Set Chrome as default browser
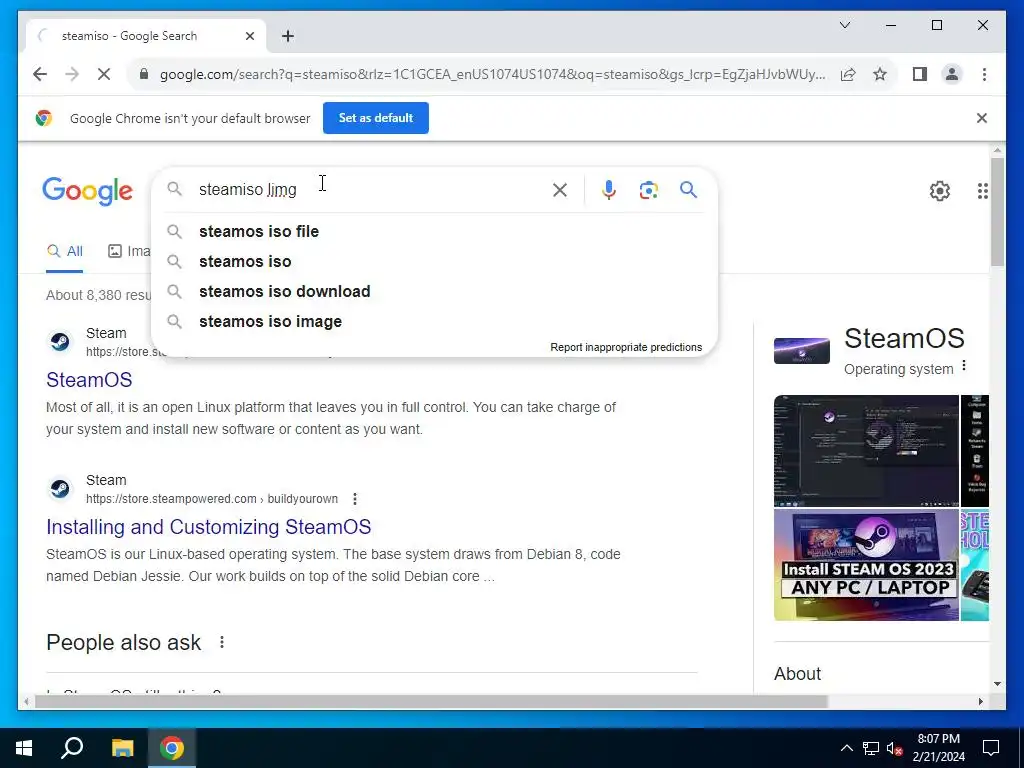1024x768 pixels. tap(376, 118)
